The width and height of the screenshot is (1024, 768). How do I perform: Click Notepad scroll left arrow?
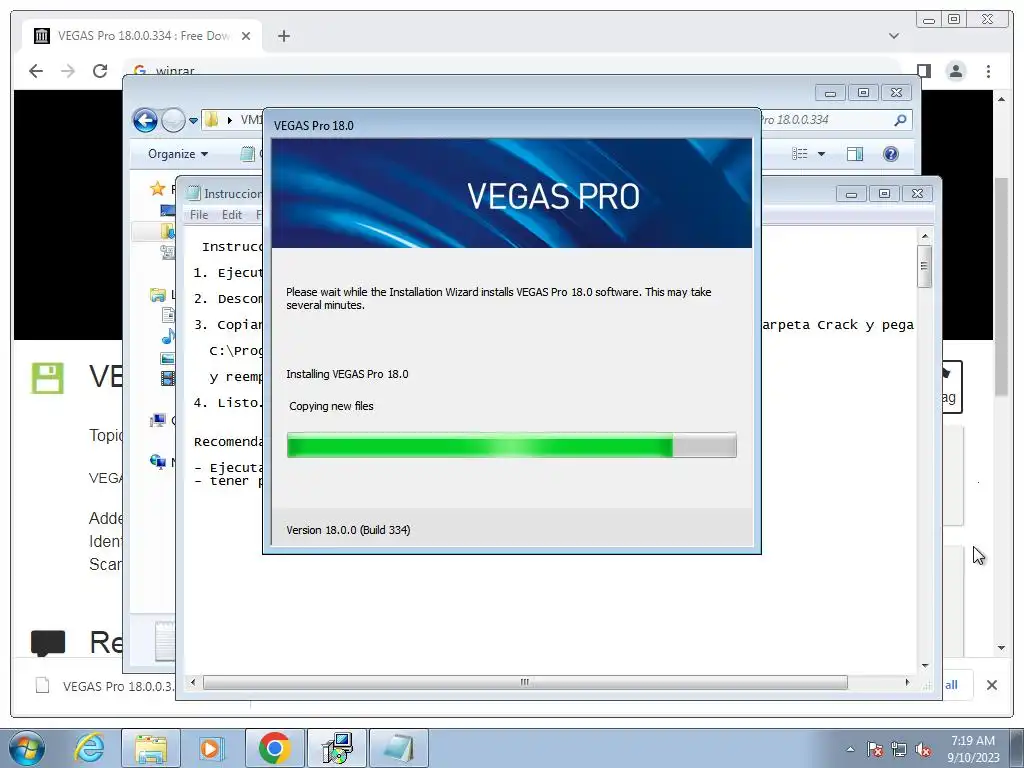coord(193,682)
